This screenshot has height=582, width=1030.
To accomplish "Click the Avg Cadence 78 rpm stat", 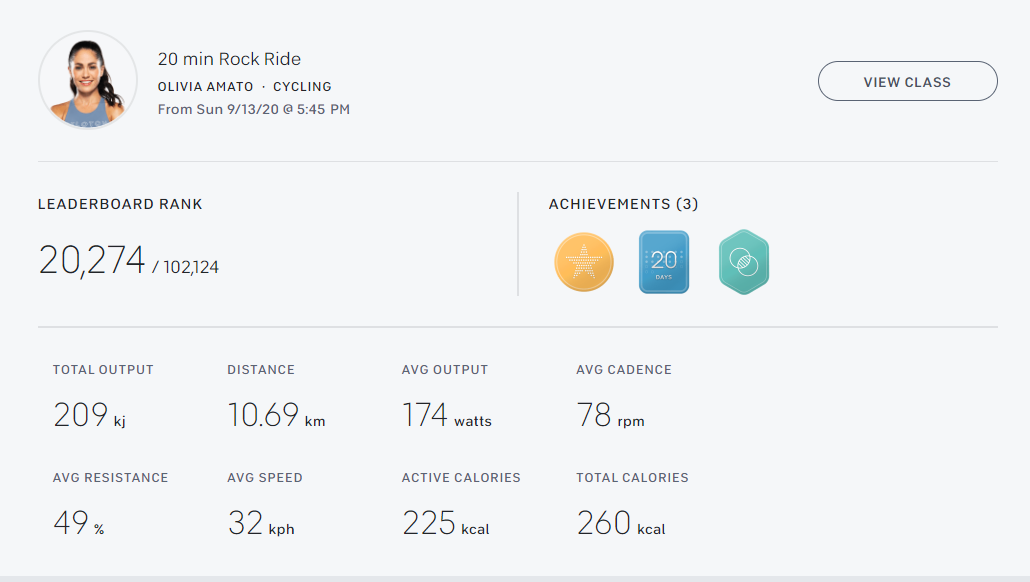I will (610, 415).
